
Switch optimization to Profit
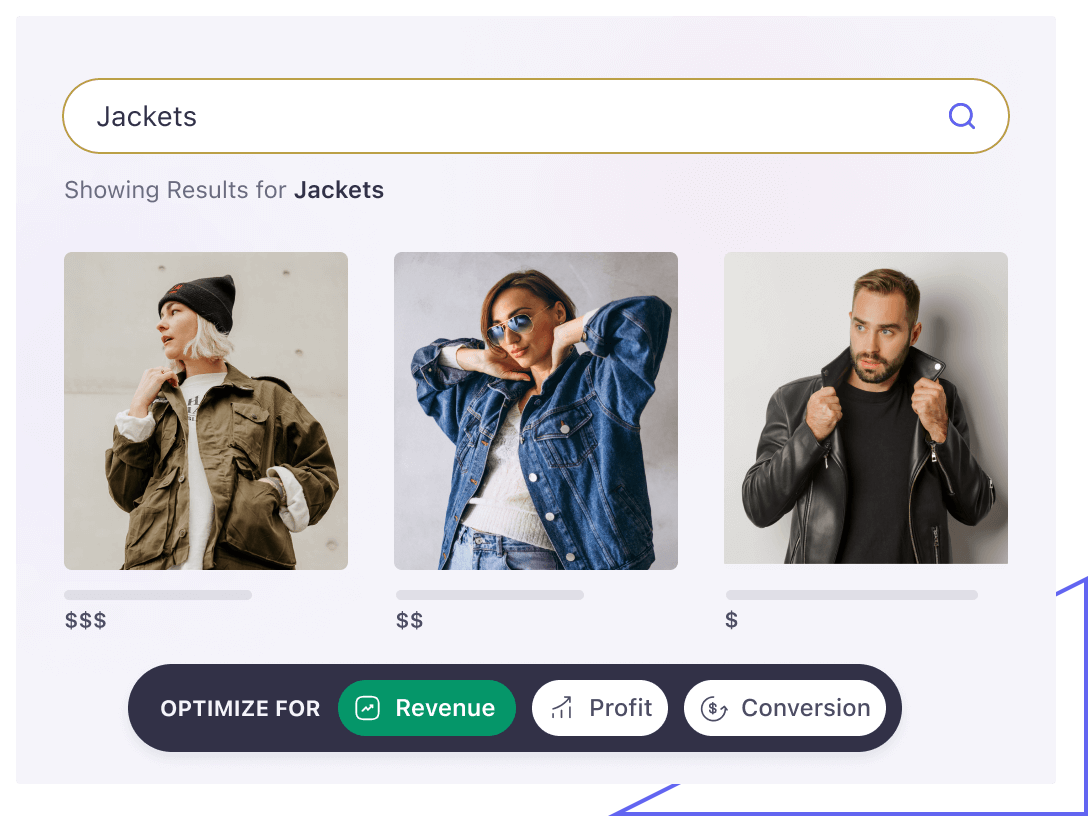coord(600,708)
